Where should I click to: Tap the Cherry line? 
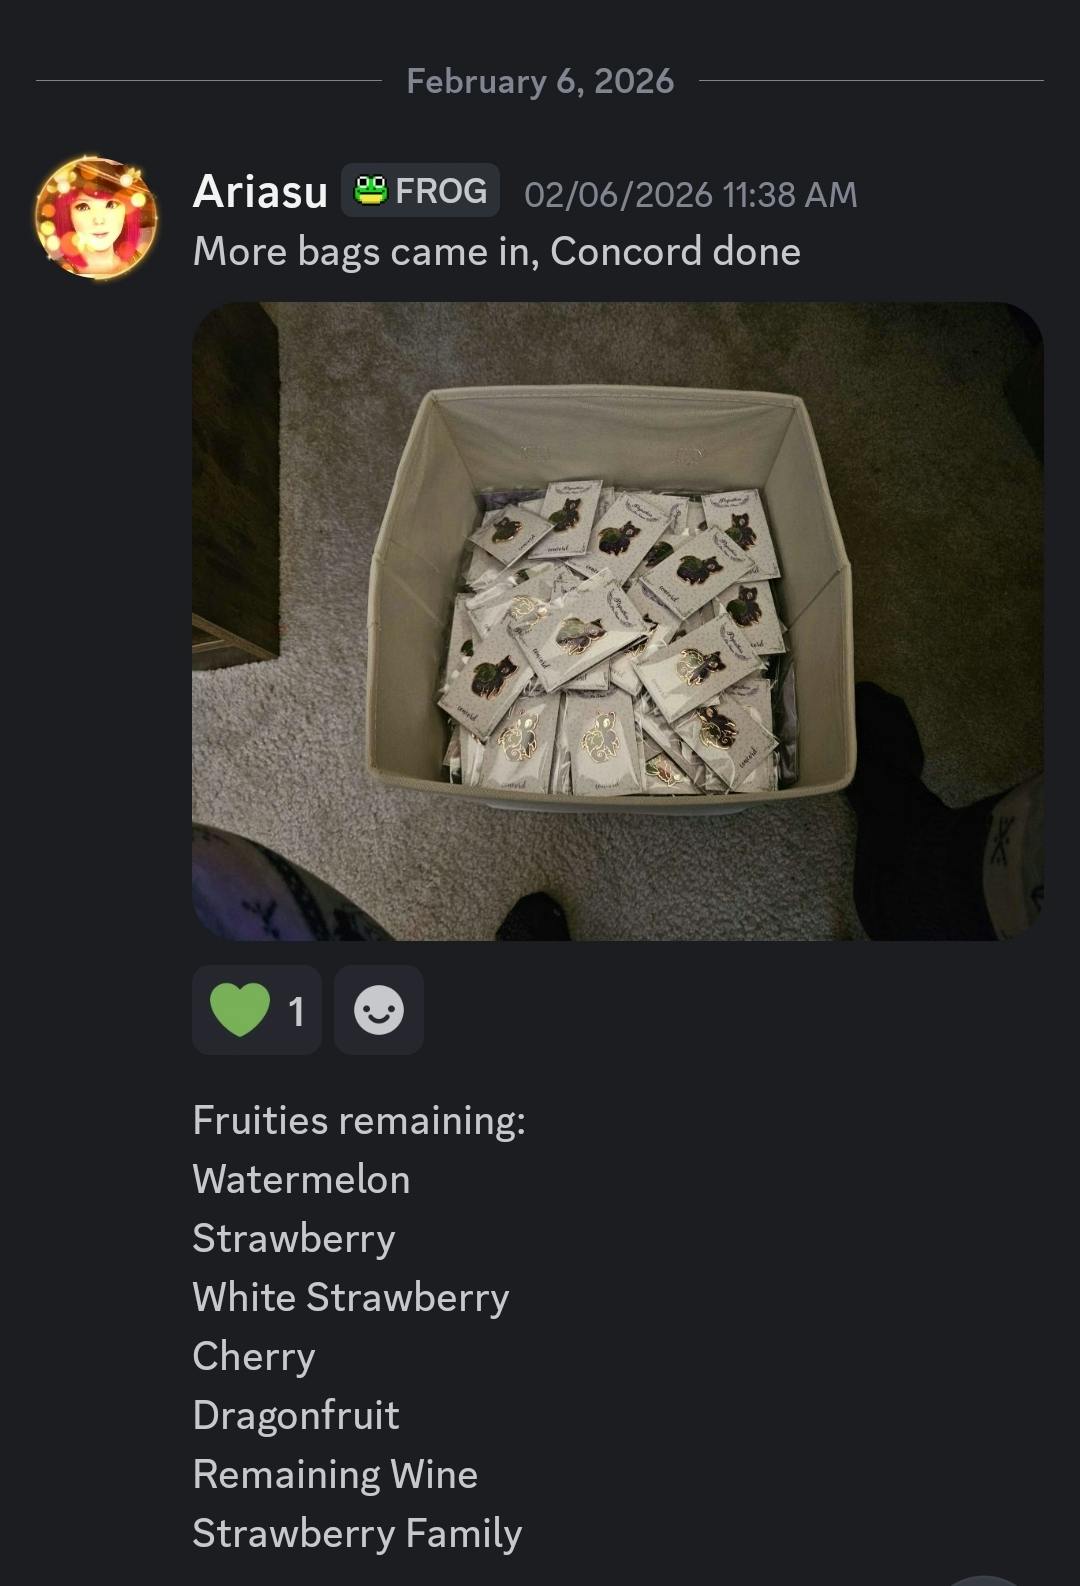(x=254, y=1356)
